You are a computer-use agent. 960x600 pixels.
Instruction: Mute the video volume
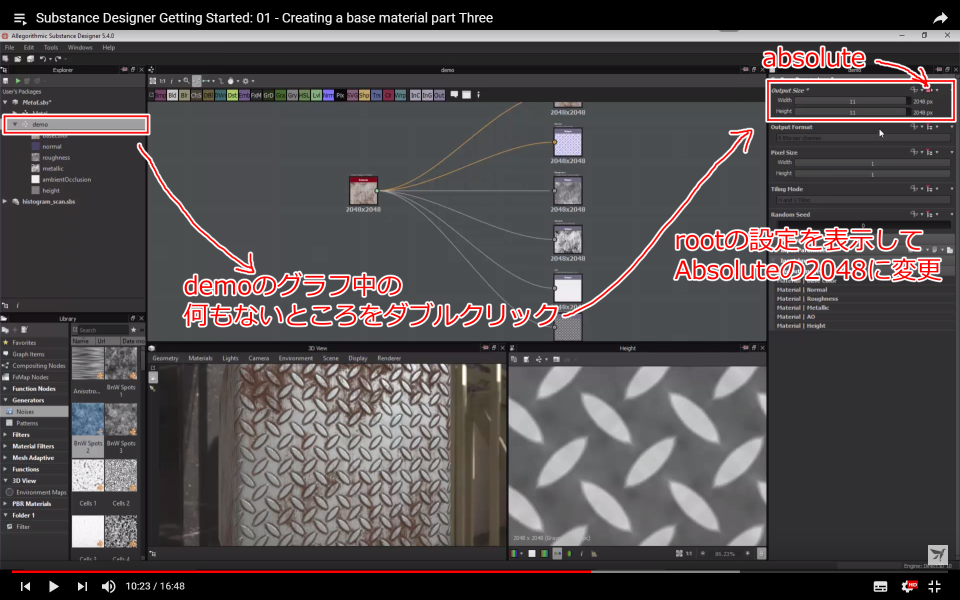pos(108,587)
